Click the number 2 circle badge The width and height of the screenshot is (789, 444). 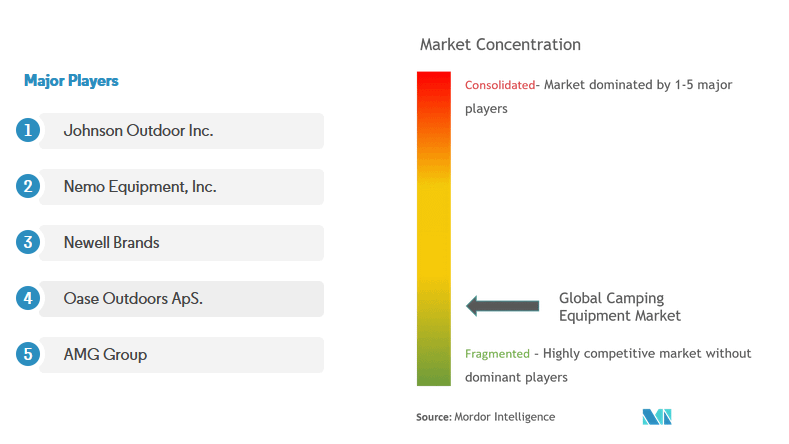28,186
